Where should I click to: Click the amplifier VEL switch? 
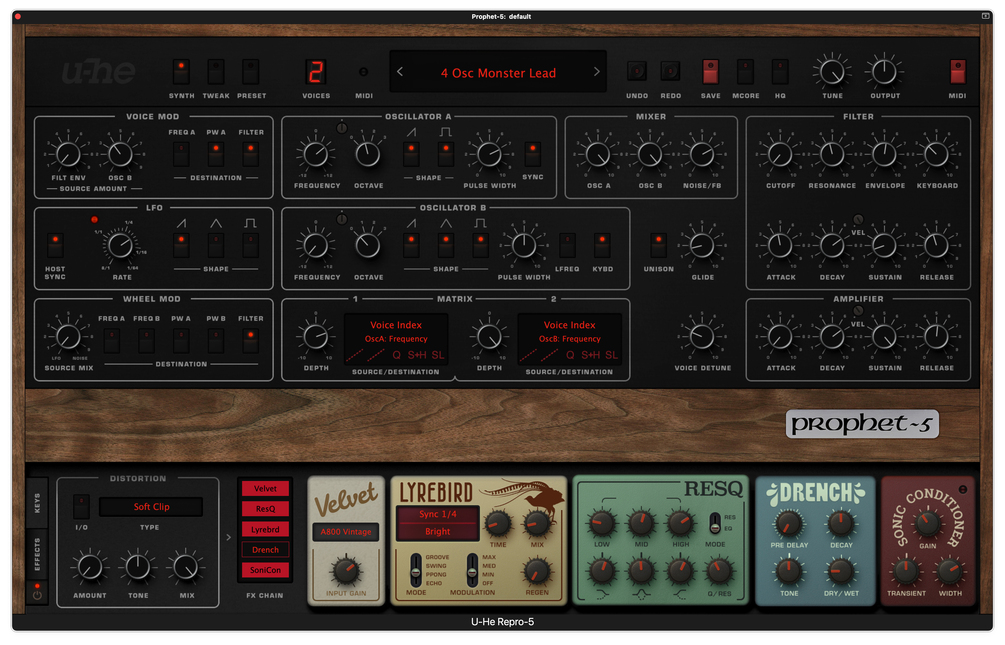point(858,311)
